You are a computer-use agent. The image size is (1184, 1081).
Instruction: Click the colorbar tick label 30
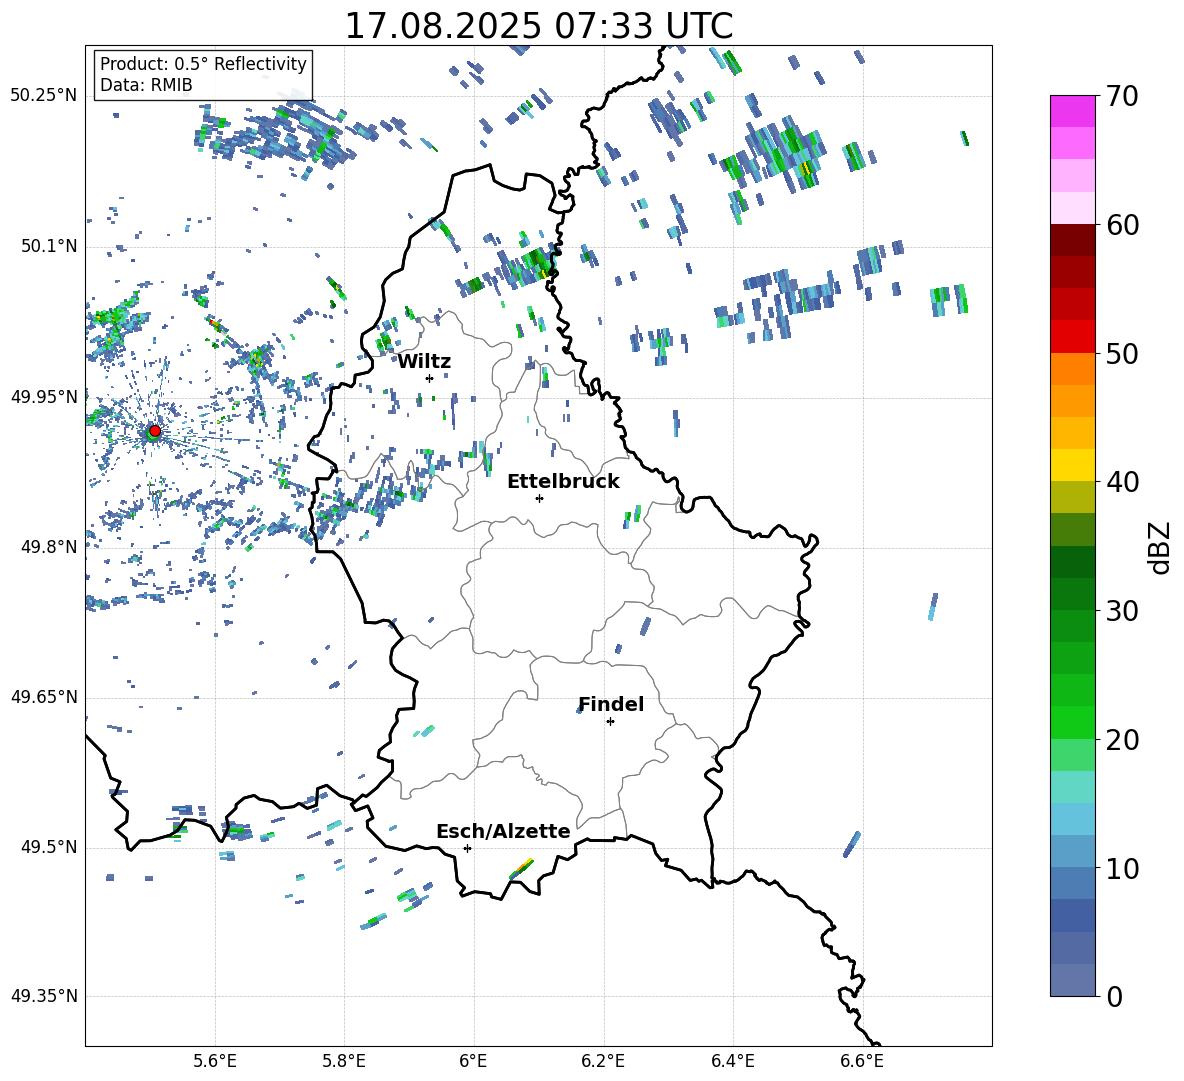[1121, 611]
